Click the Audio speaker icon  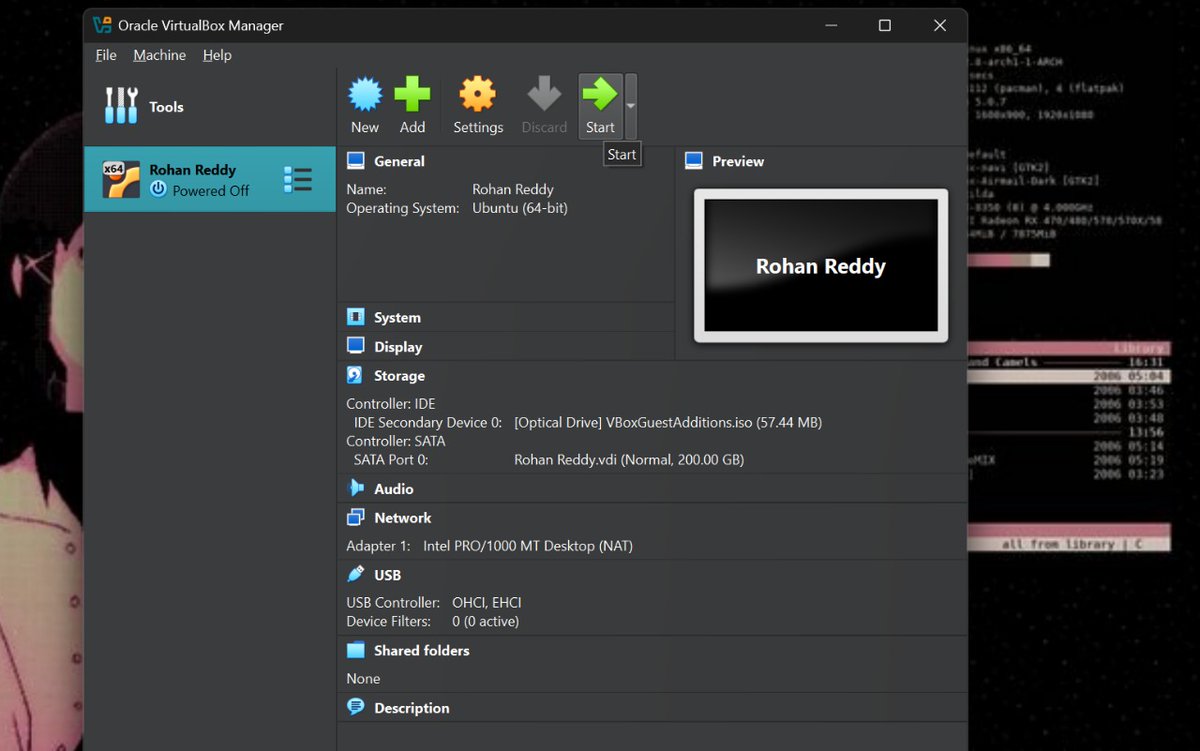click(356, 488)
